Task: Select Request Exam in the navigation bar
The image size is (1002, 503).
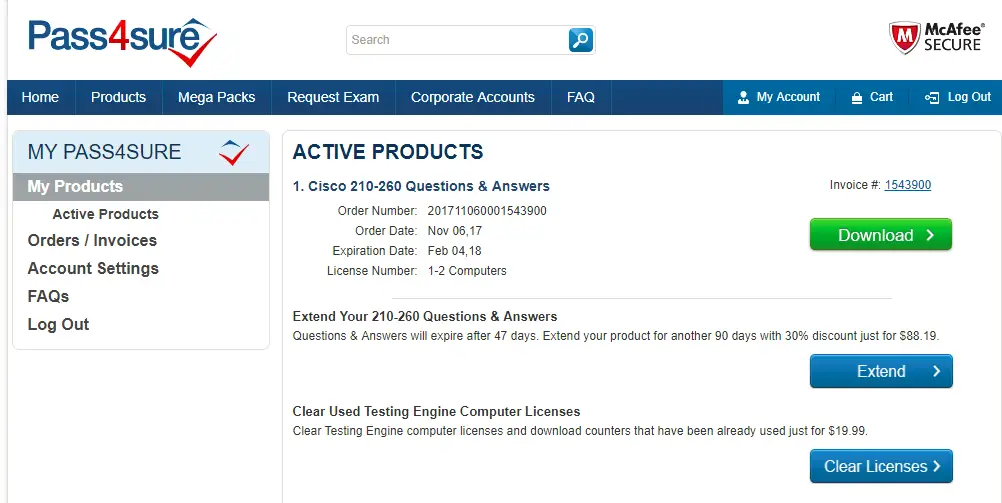Action: [333, 97]
